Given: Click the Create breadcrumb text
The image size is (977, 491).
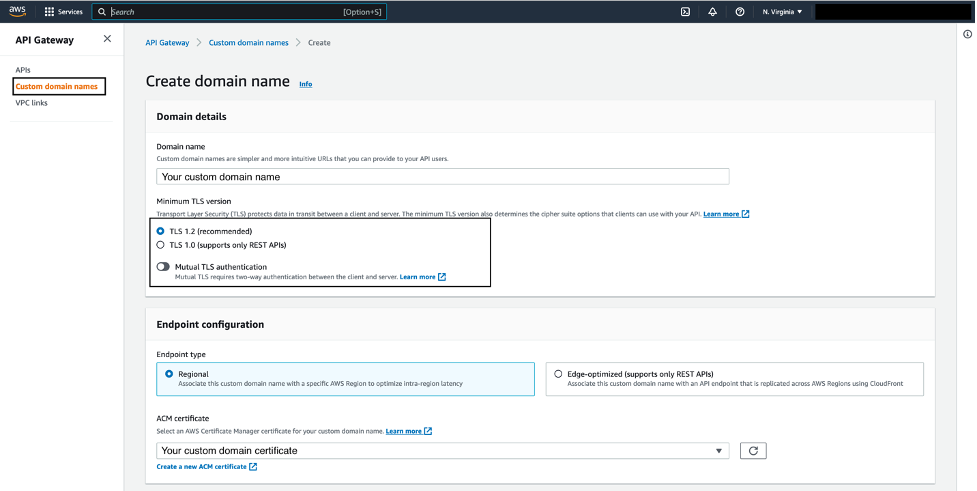Looking at the screenshot, I should 319,42.
